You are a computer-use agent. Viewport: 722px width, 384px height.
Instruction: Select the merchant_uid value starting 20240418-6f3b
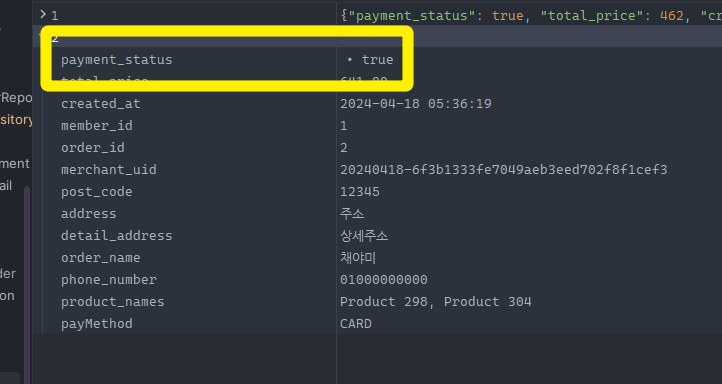point(504,170)
